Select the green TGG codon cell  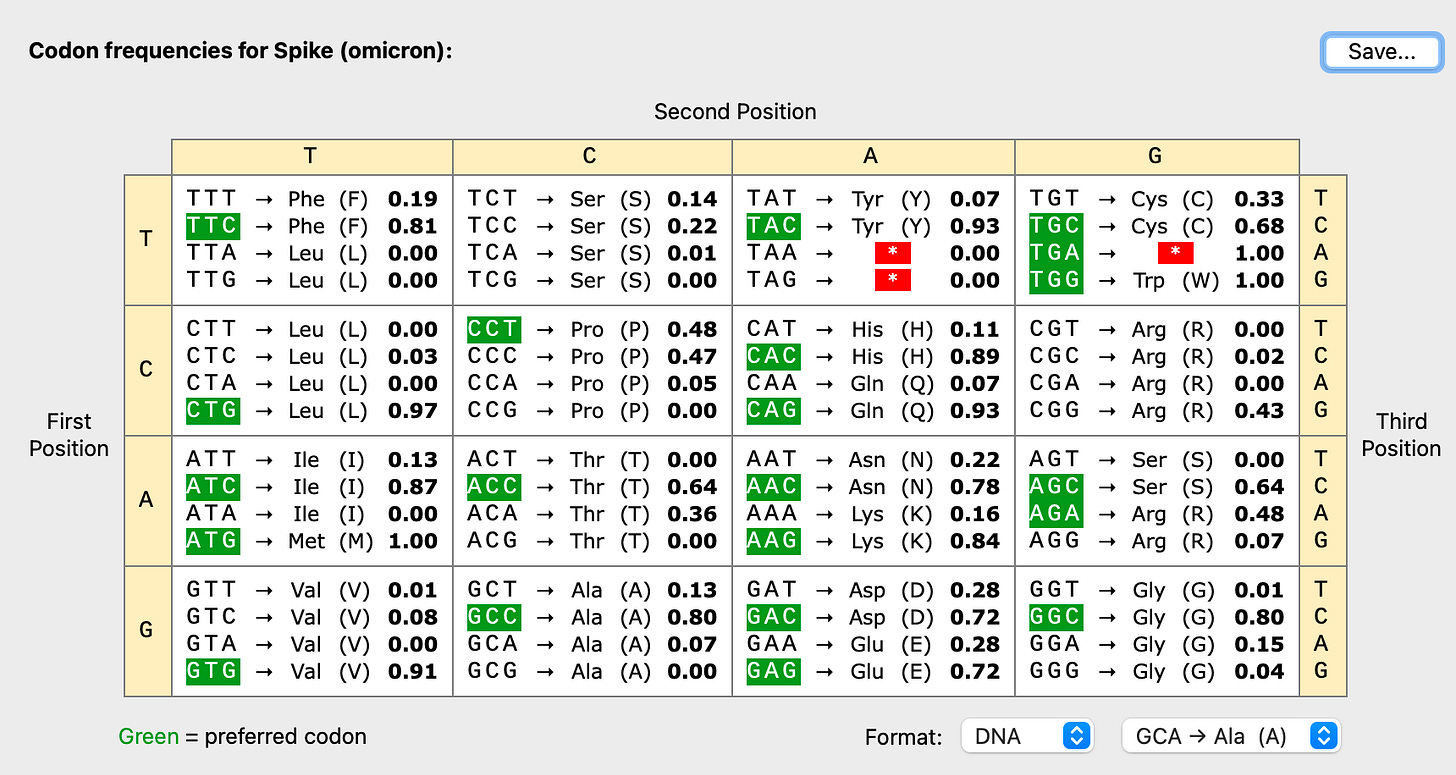click(1054, 280)
